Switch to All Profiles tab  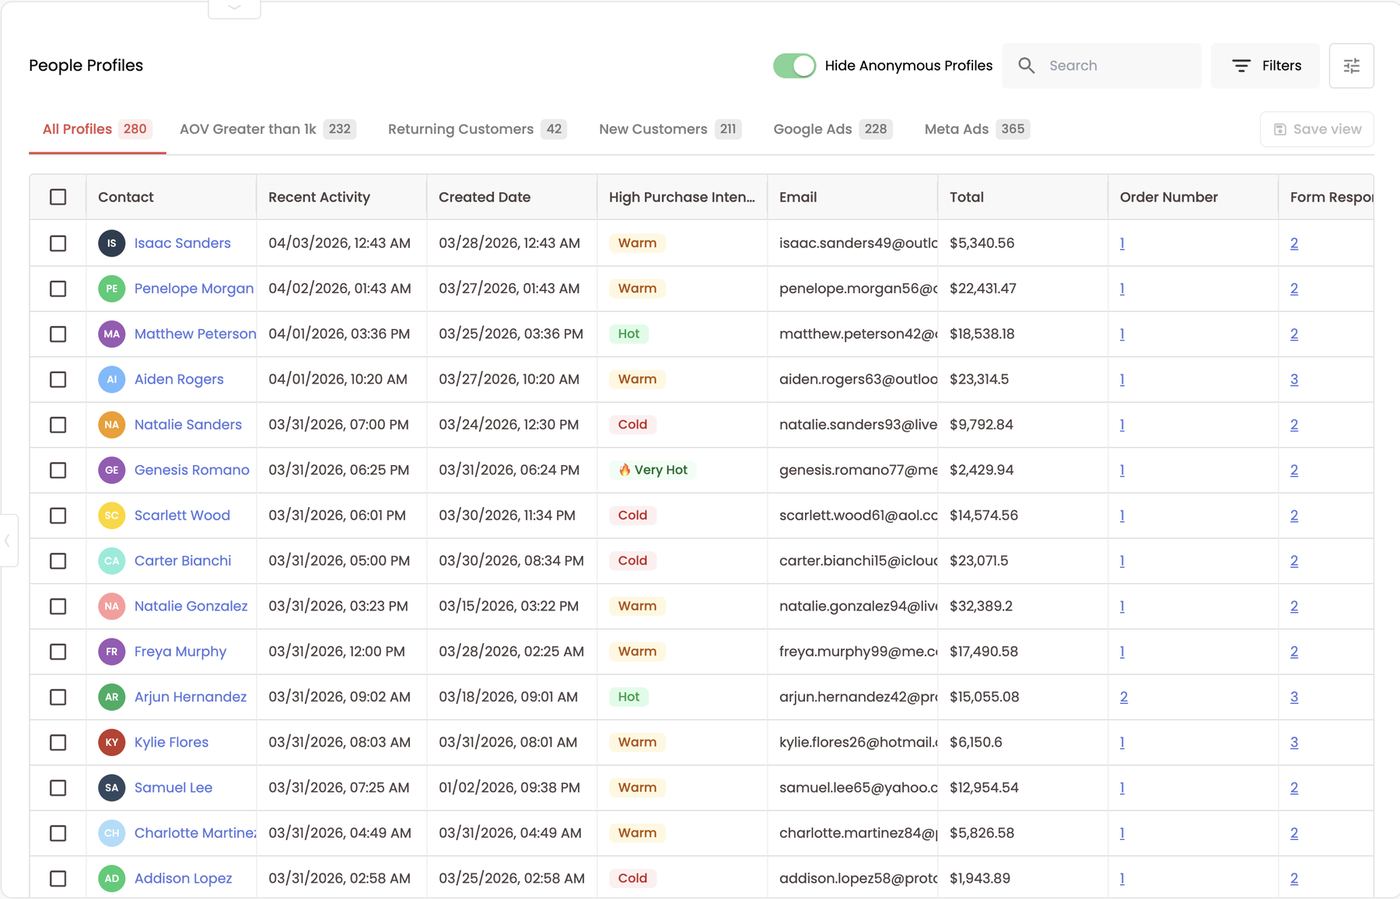coord(96,129)
